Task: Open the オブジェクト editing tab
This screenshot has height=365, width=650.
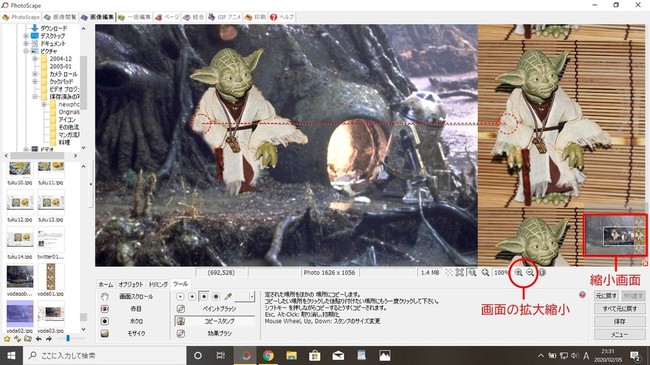Action: pyautogui.click(x=131, y=284)
